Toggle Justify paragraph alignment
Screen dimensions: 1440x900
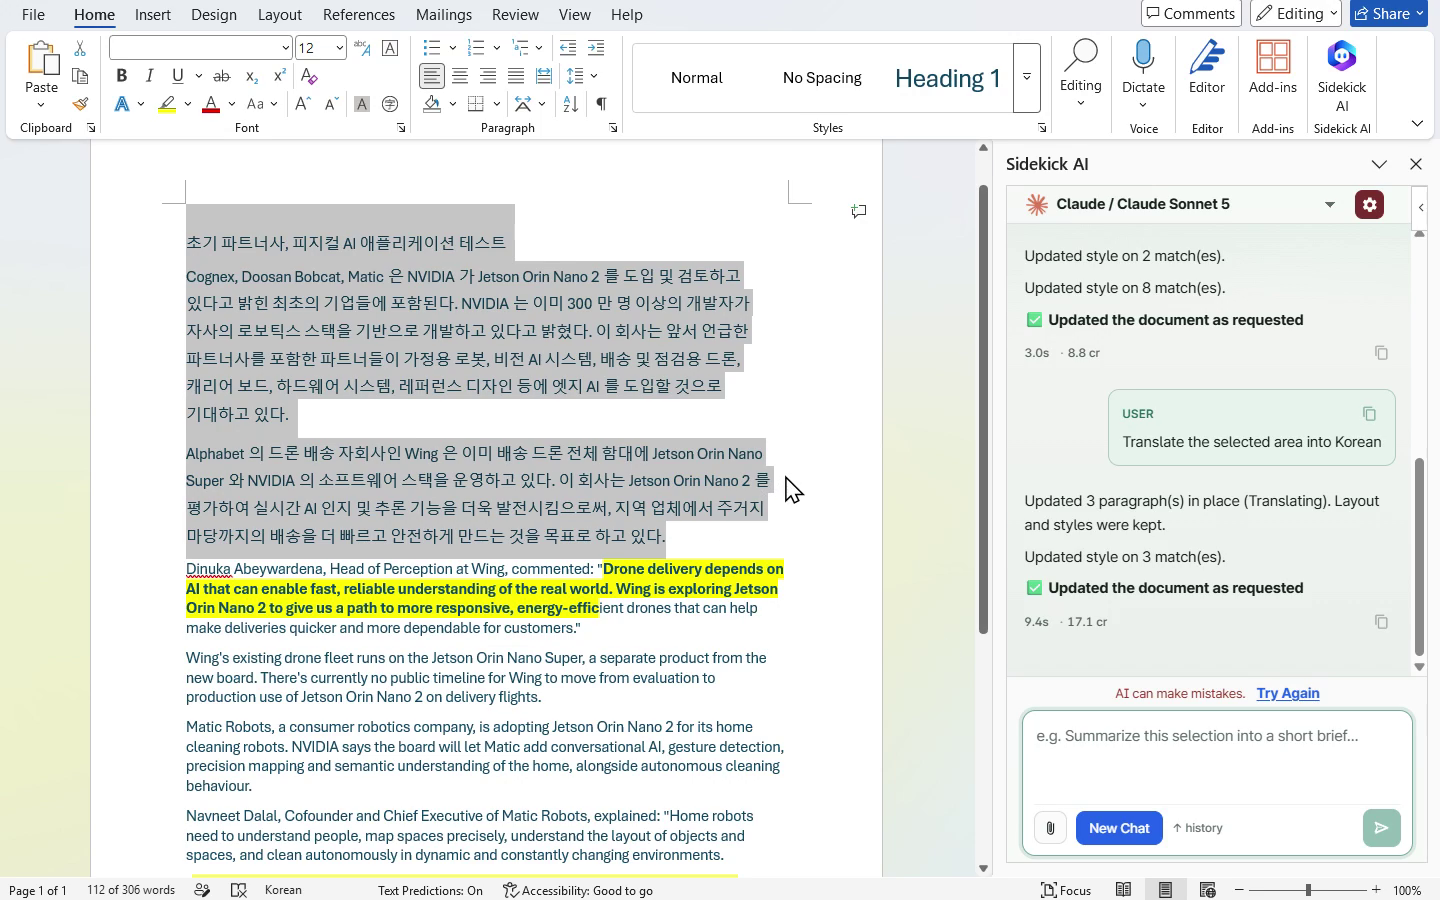(x=516, y=76)
